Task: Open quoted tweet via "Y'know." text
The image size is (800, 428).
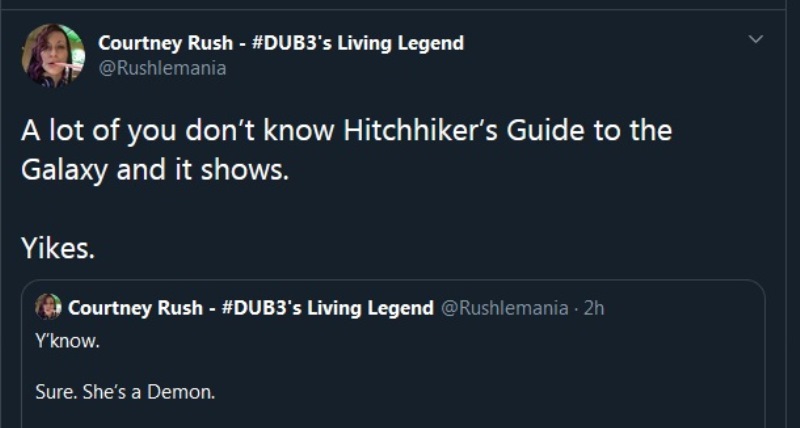Action: pos(67,341)
